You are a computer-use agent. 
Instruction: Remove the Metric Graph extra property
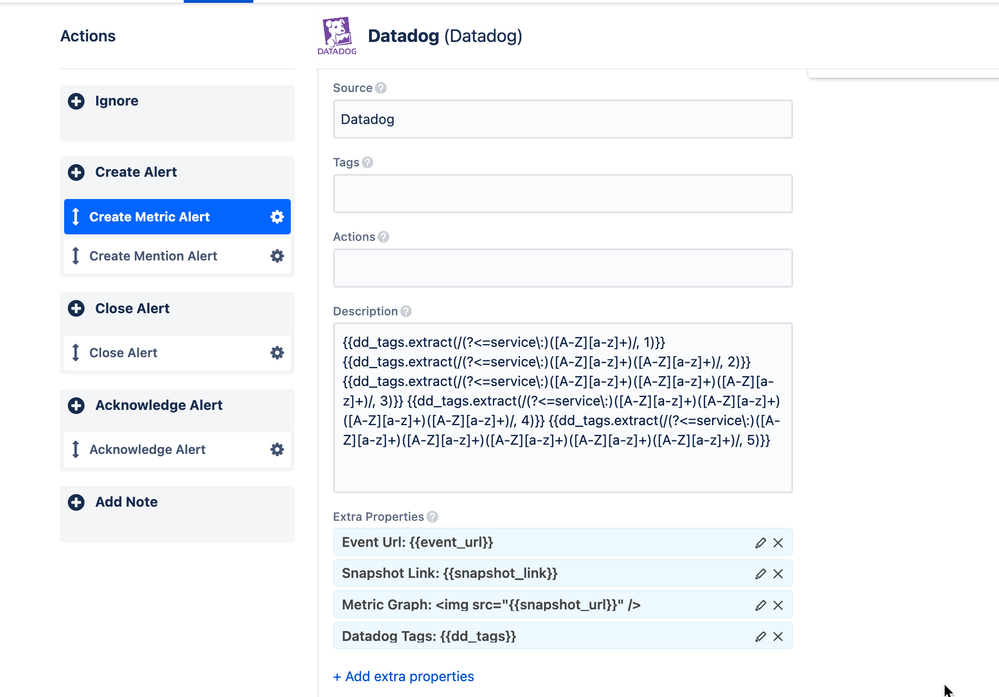778,605
